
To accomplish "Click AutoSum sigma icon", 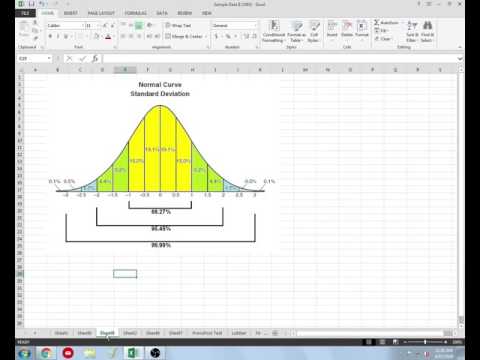I will tap(377, 22).
